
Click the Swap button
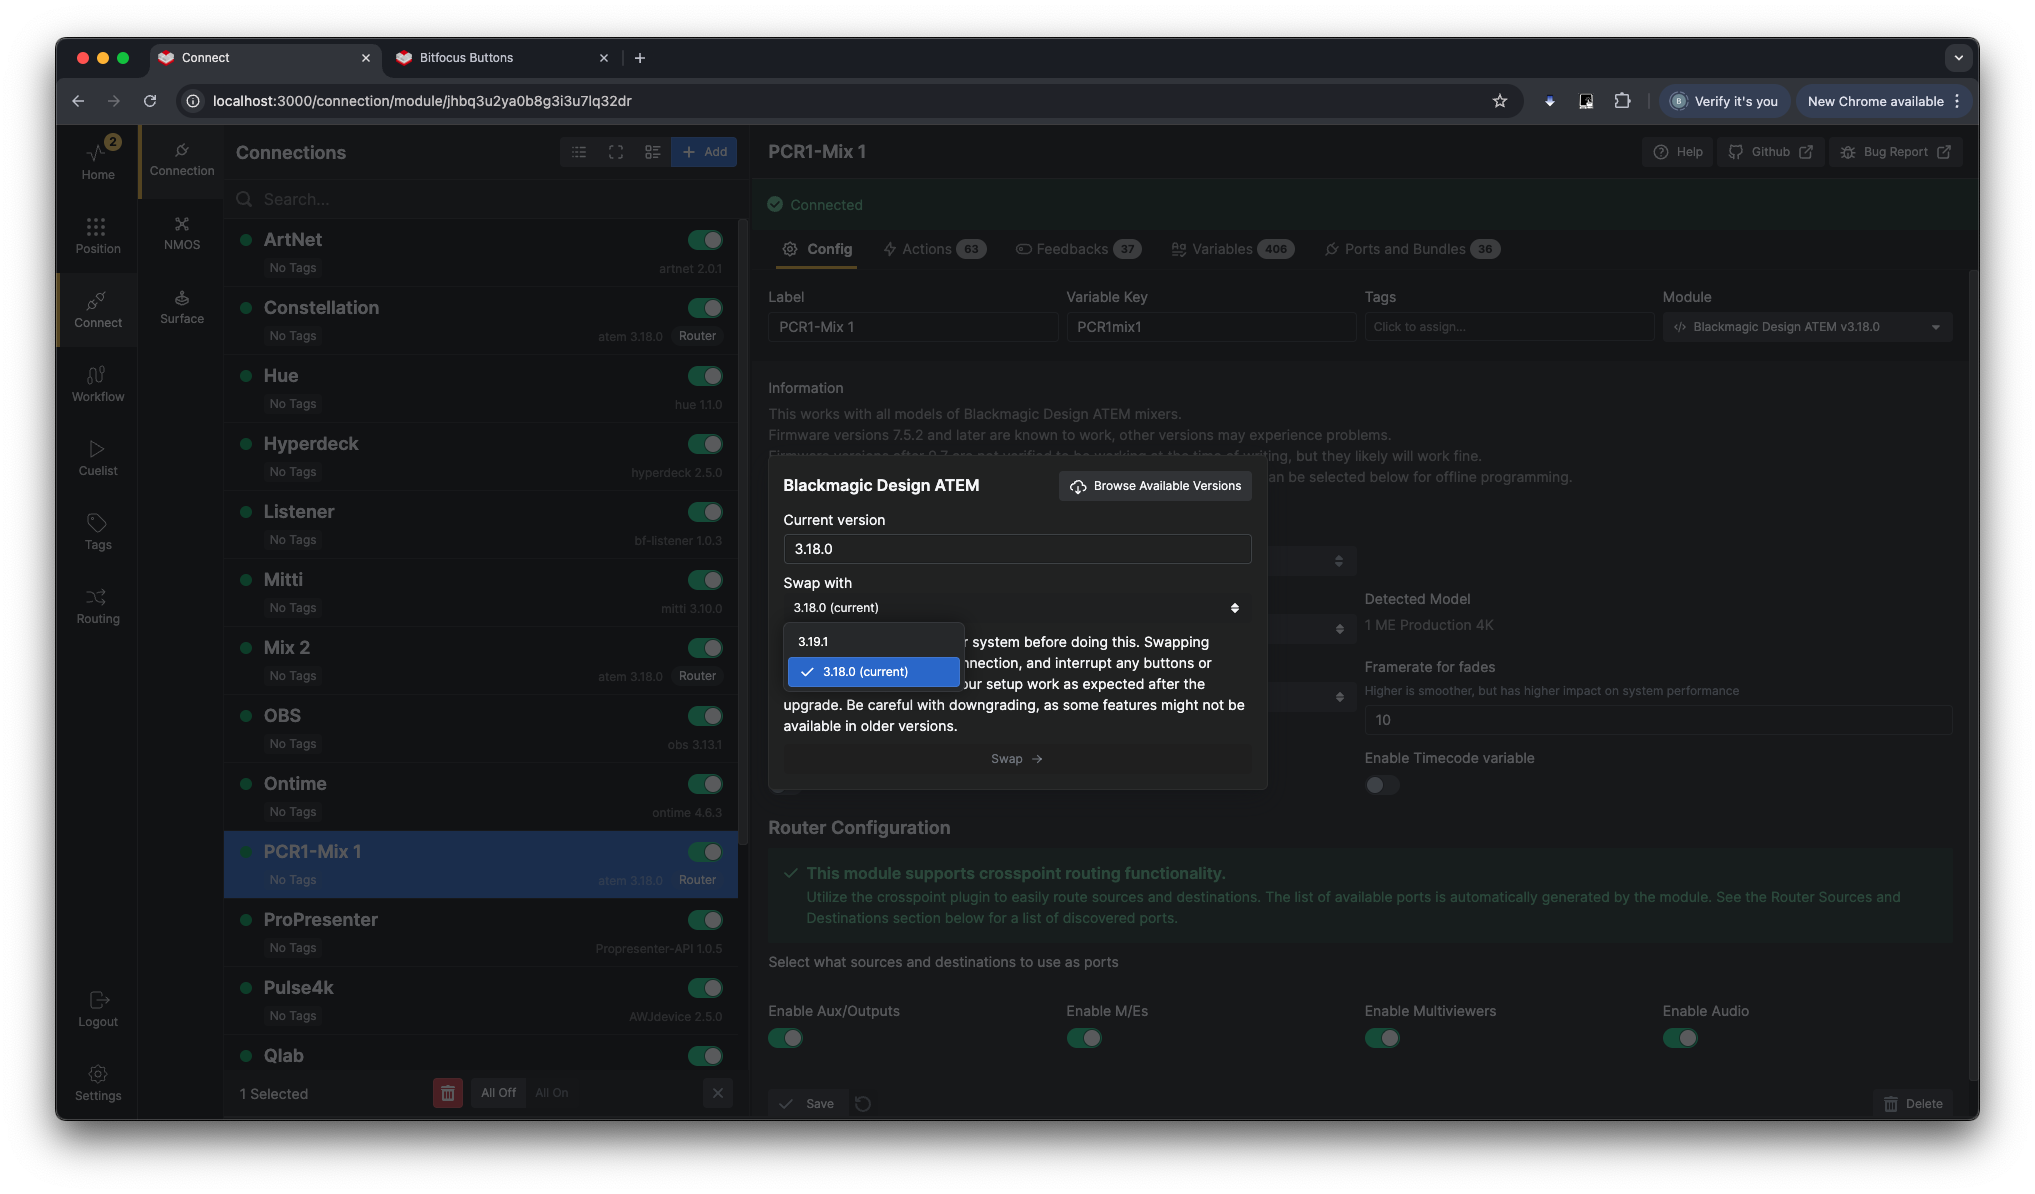[1017, 759]
